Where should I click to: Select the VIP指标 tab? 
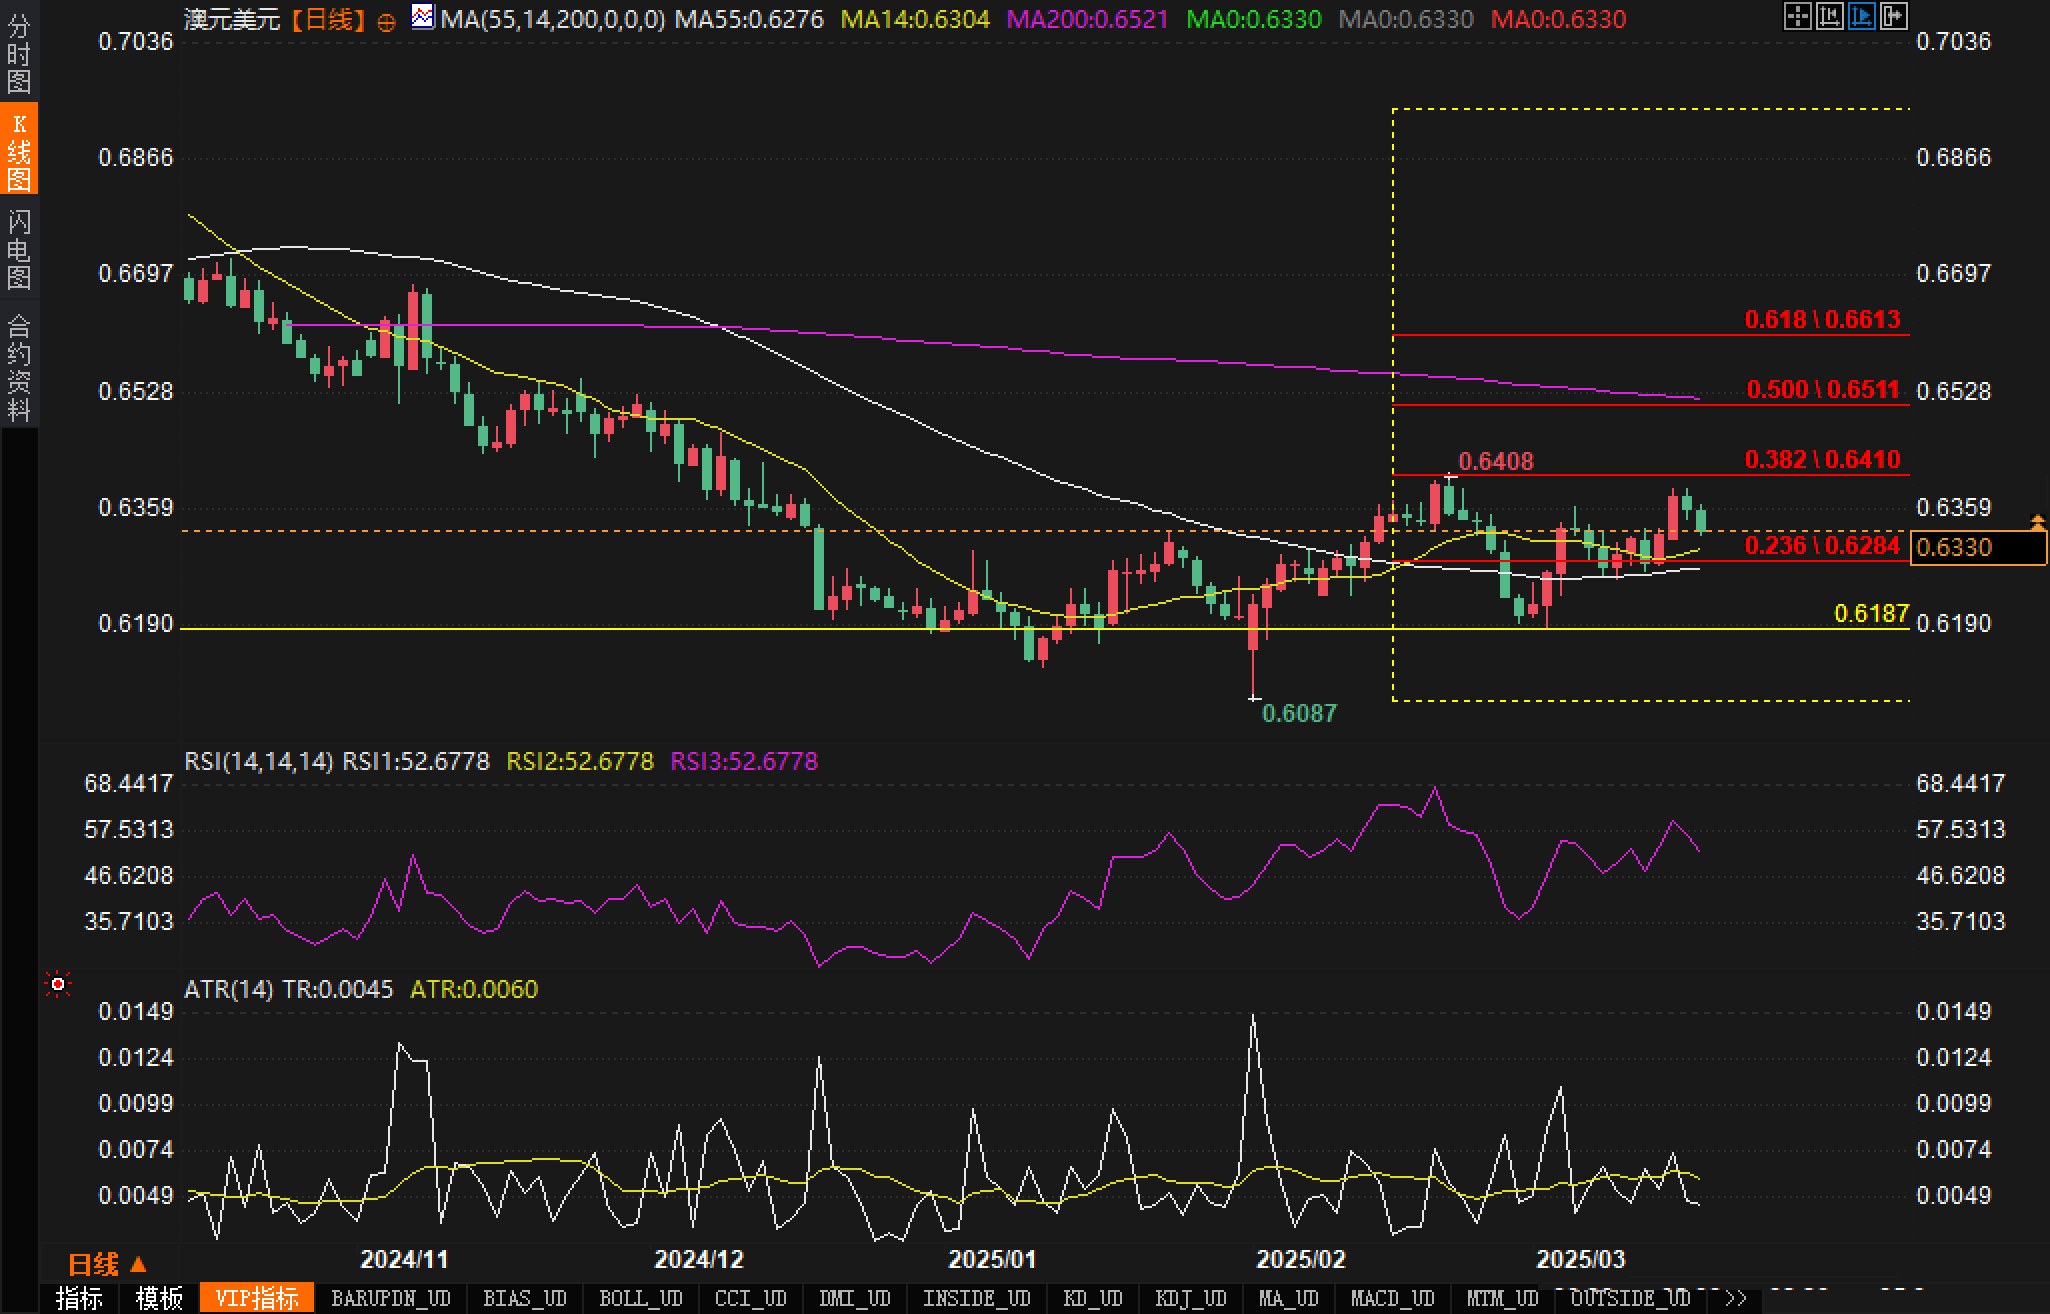[x=257, y=1298]
